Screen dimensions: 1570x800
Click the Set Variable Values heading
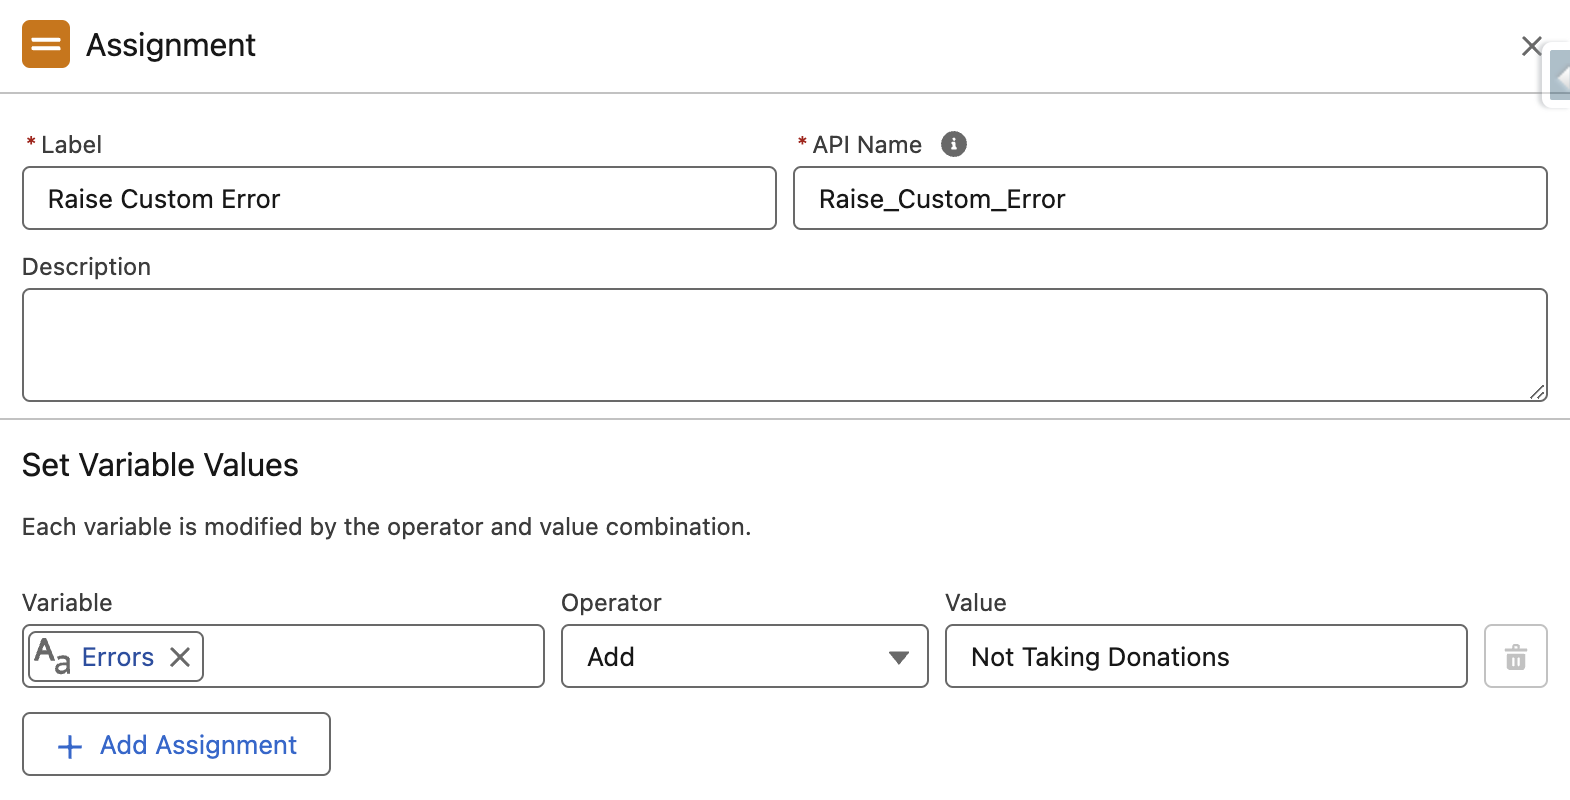point(160,465)
